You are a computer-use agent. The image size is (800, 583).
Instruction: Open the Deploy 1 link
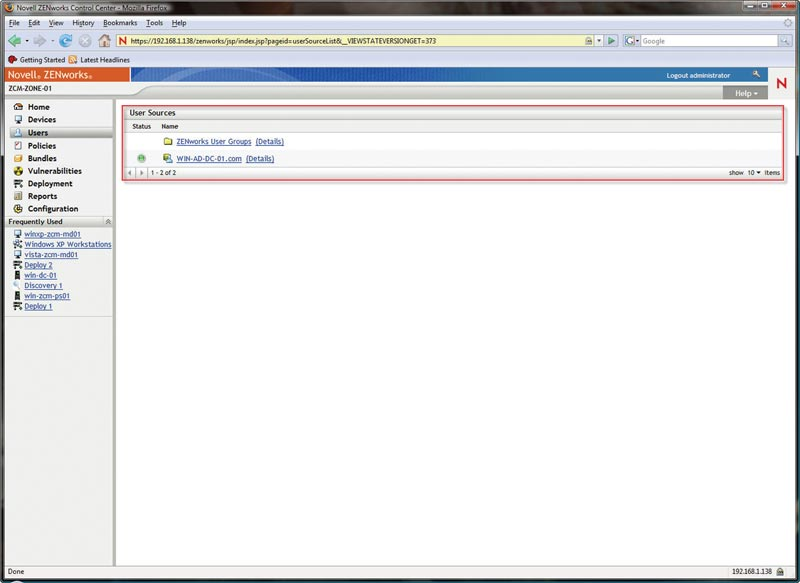pyautogui.click(x=38, y=306)
